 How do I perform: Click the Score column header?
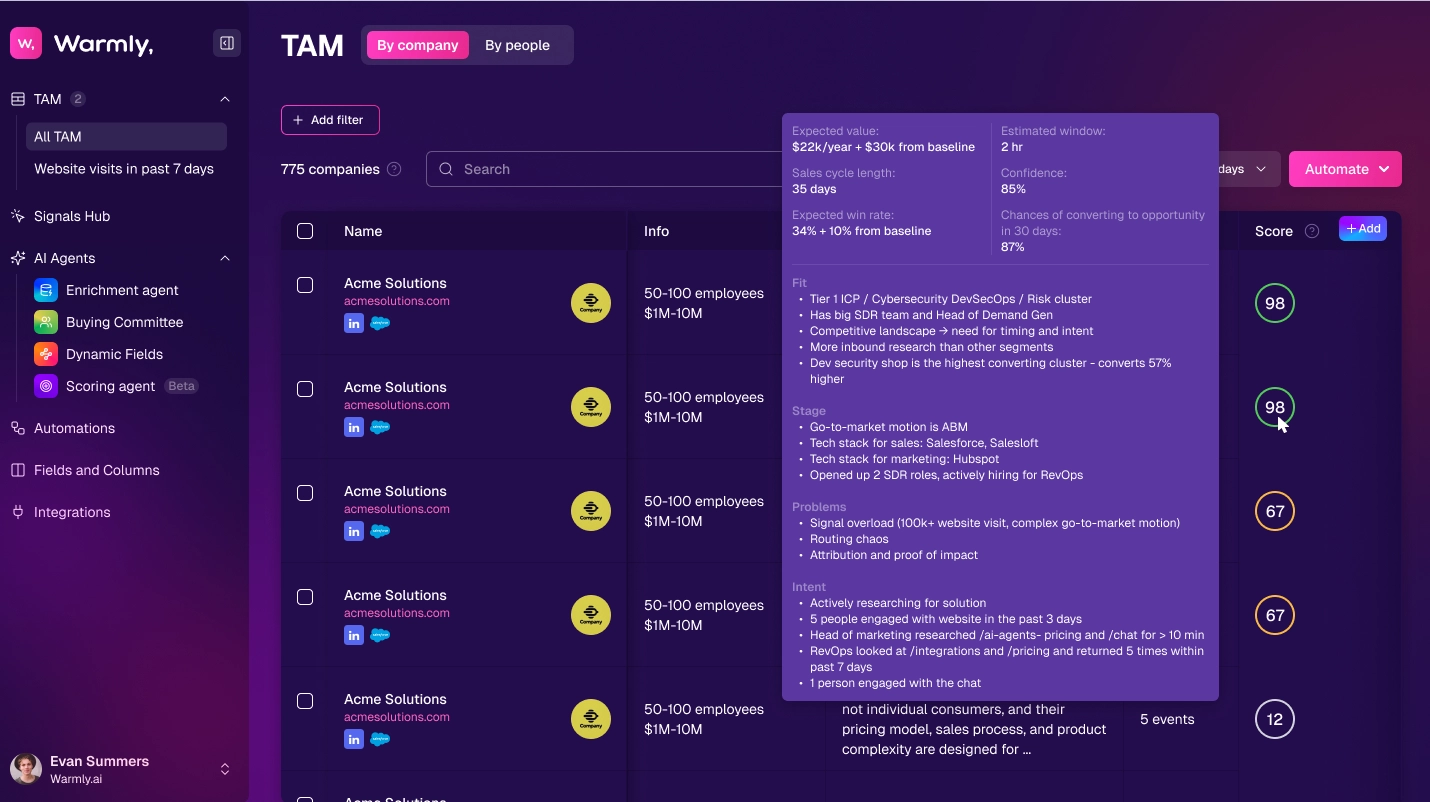tap(1274, 231)
